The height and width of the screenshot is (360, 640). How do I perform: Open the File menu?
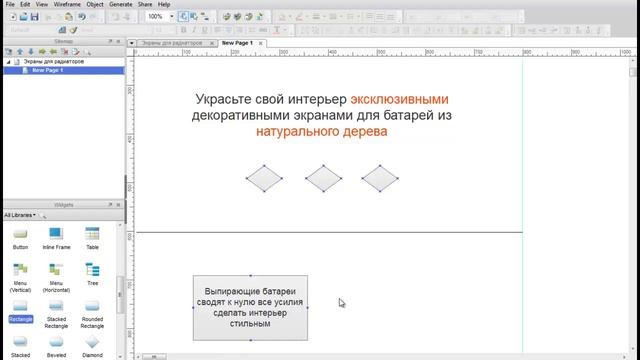click(10, 4)
